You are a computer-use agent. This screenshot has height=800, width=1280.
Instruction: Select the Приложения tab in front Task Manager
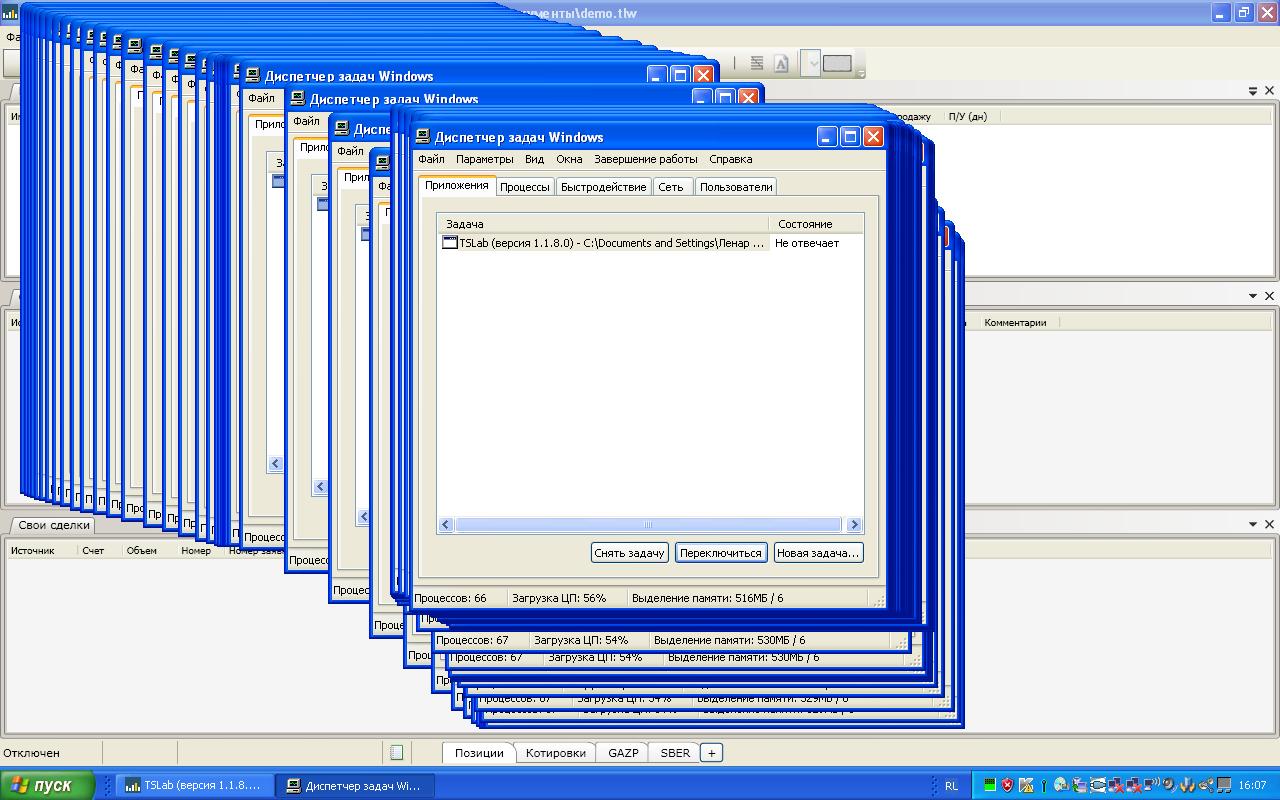point(456,185)
